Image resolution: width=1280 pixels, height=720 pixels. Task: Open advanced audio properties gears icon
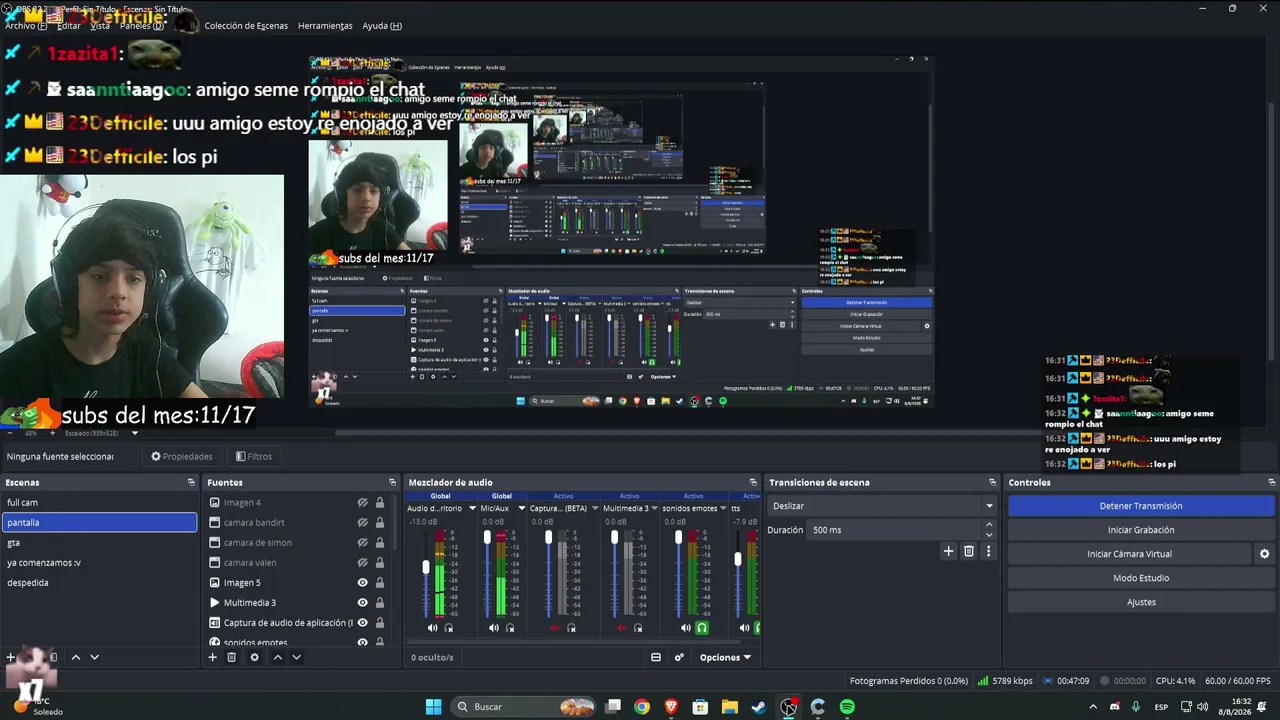point(679,657)
